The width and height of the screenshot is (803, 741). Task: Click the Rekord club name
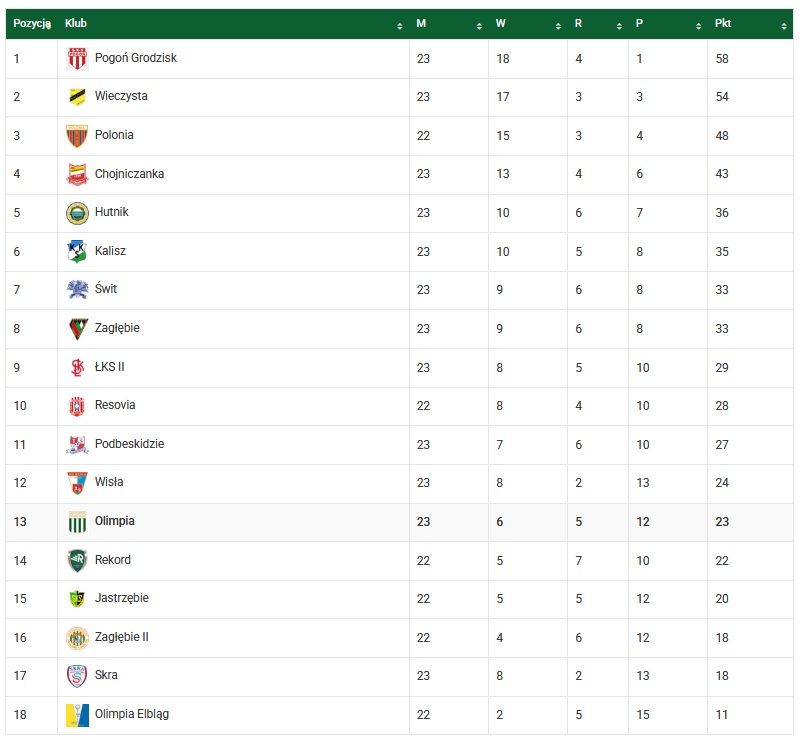pyautogui.click(x=113, y=560)
